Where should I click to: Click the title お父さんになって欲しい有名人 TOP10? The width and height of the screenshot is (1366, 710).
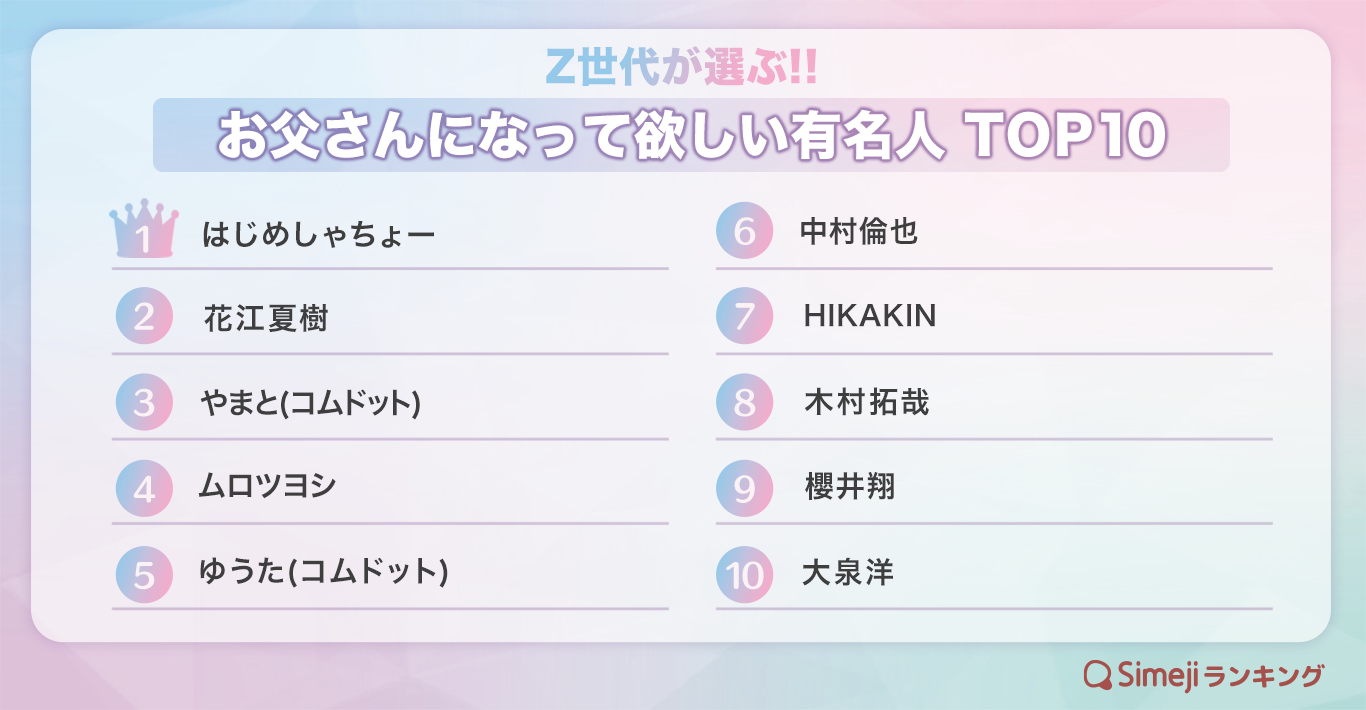(x=691, y=136)
